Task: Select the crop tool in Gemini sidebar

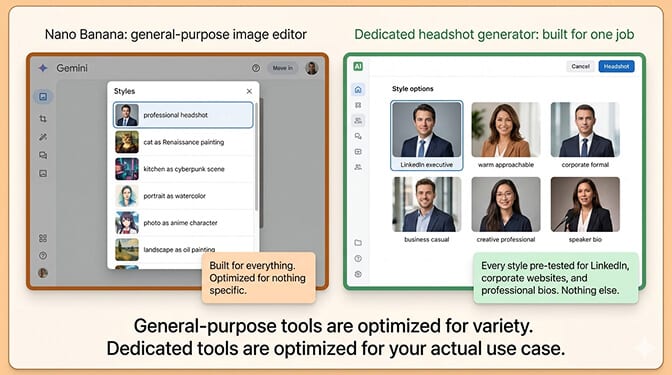Action: pyautogui.click(x=43, y=119)
